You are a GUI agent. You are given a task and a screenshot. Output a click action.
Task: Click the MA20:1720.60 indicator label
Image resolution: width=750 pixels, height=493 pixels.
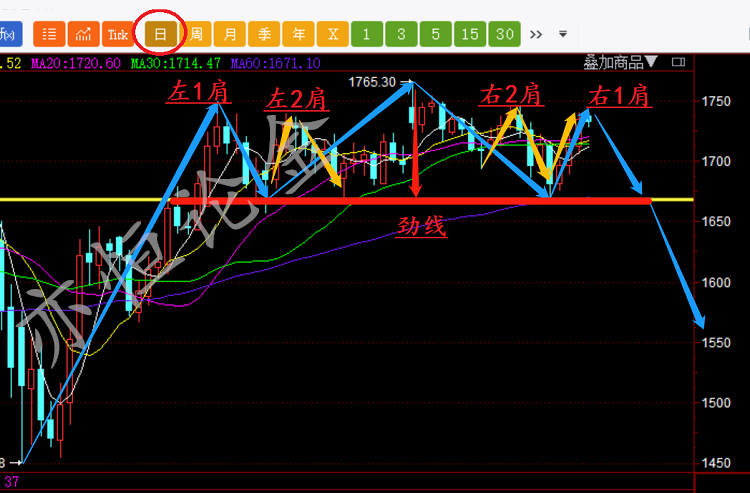76,63
